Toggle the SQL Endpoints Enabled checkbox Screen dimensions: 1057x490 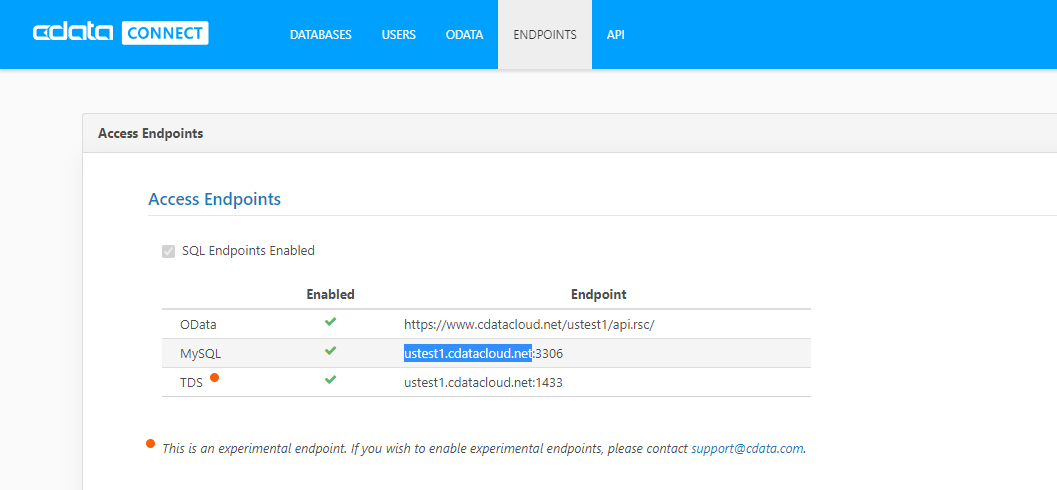point(169,251)
